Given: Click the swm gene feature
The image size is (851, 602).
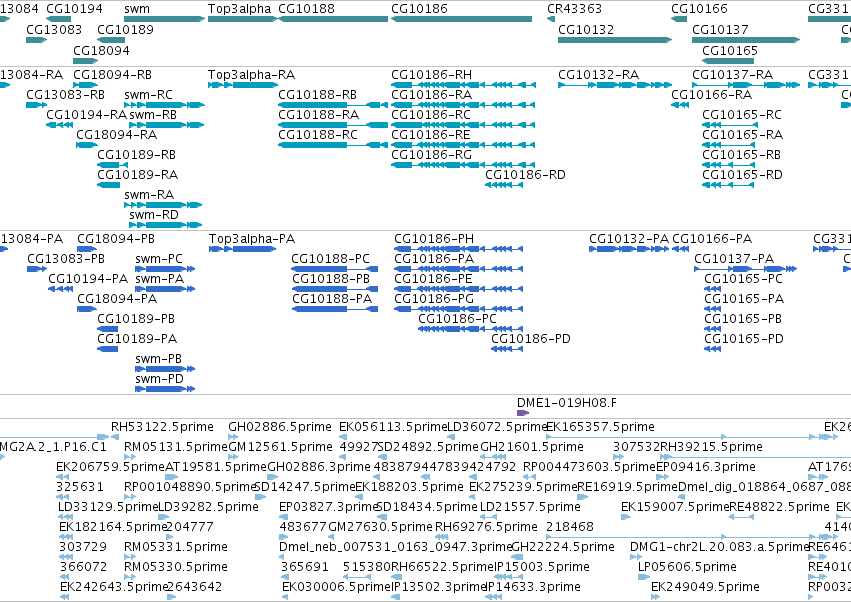Looking at the screenshot, I should (x=164, y=19).
